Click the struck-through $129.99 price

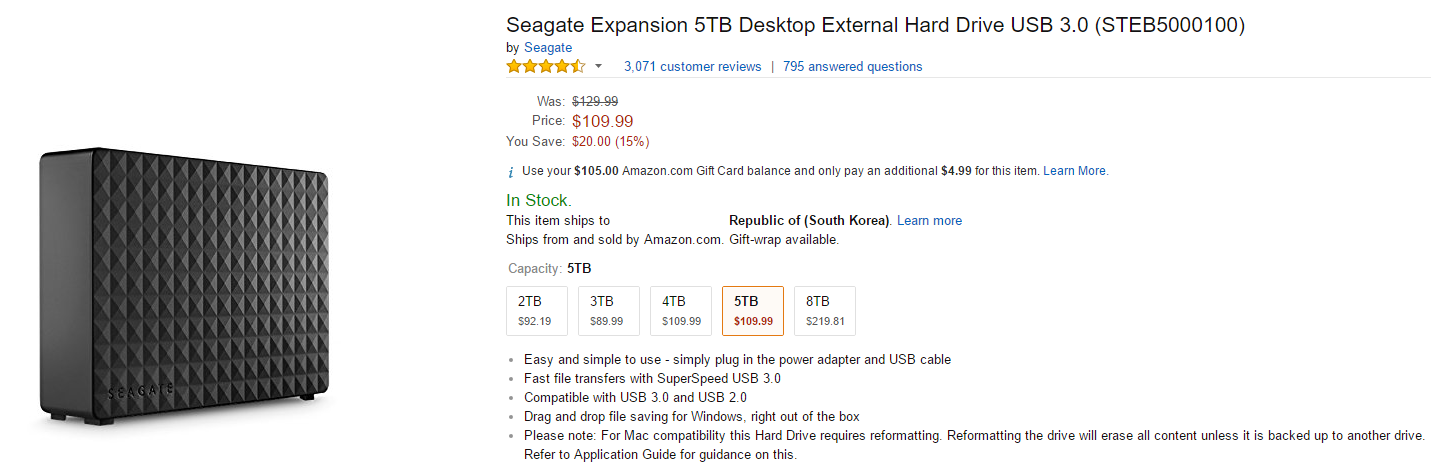(x=594, y=101)
